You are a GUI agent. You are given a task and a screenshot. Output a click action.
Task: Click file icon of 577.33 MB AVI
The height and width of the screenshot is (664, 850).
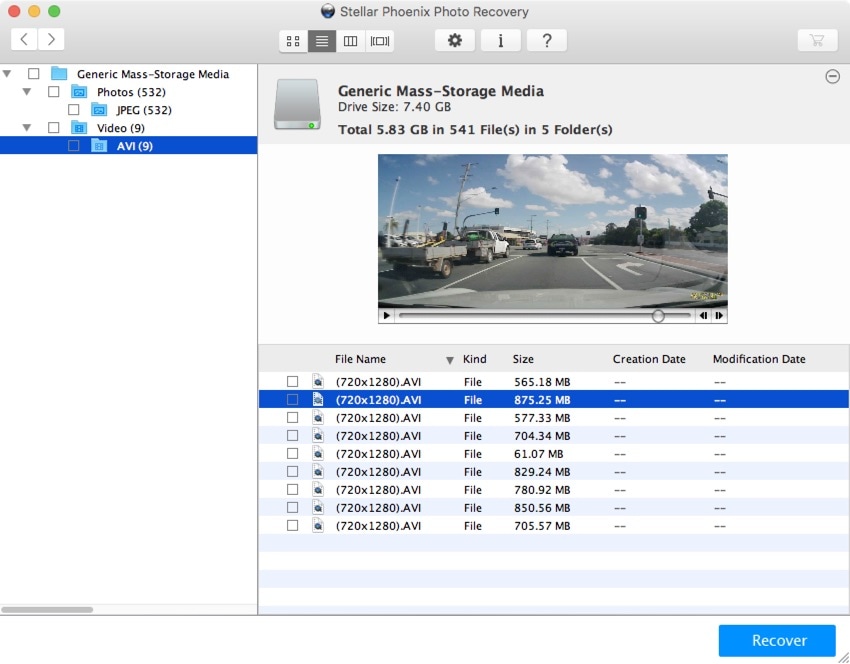[318, 418]
